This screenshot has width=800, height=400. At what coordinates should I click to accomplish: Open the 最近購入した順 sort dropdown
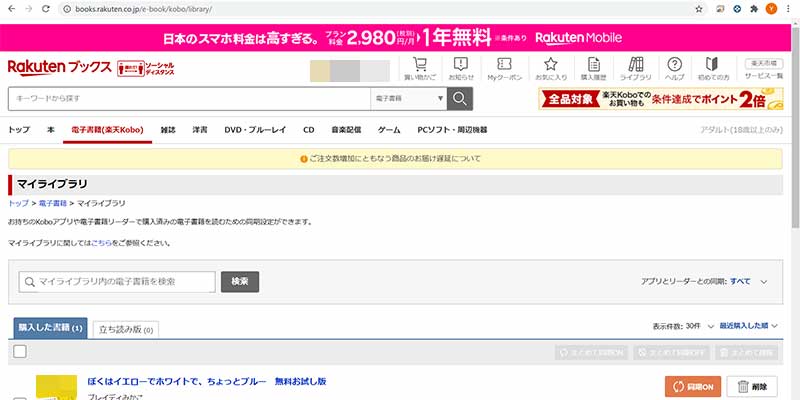point(748,326)
